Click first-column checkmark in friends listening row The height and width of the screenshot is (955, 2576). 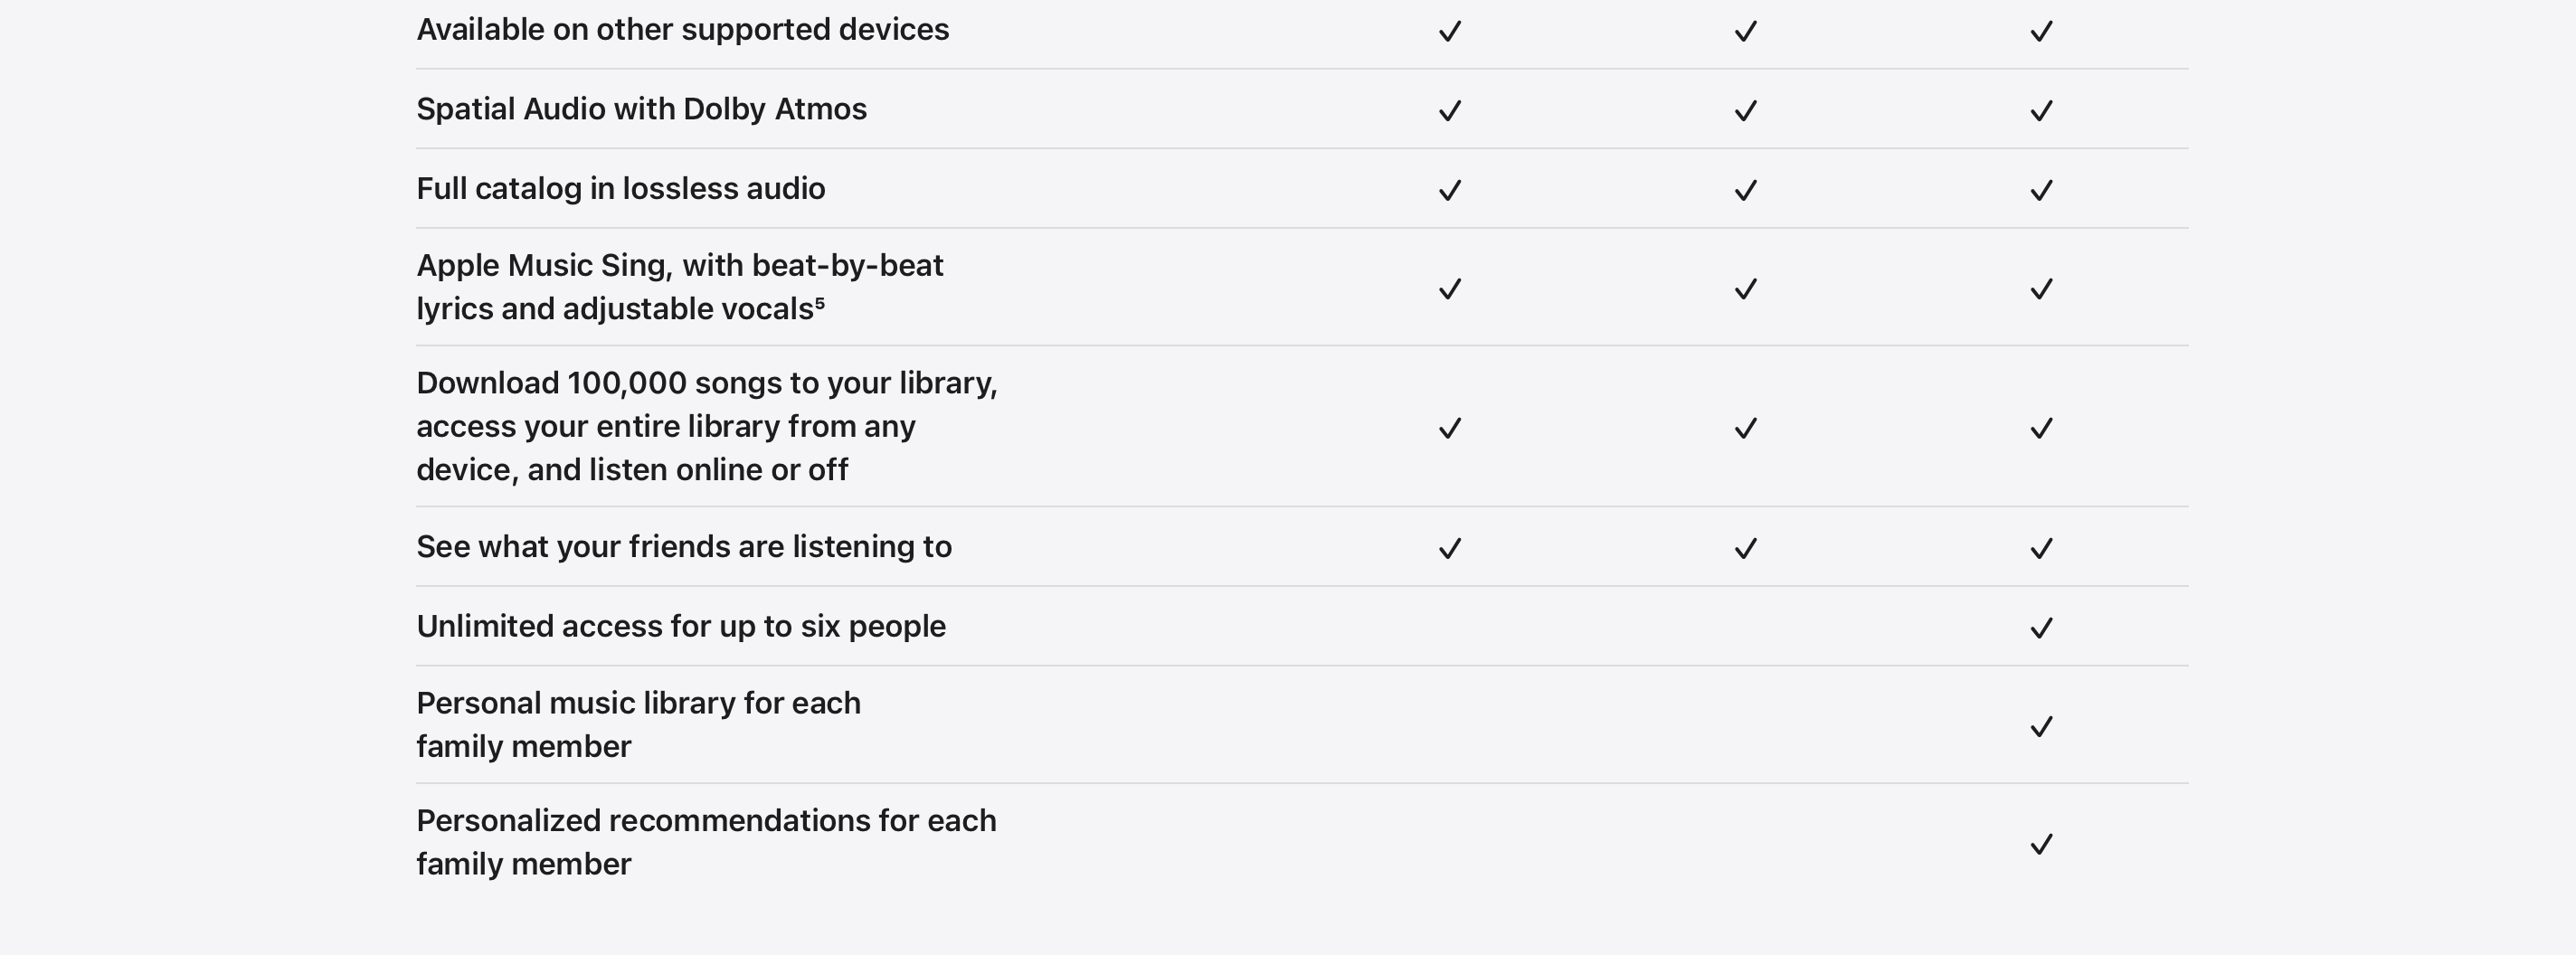(1450, 548)
